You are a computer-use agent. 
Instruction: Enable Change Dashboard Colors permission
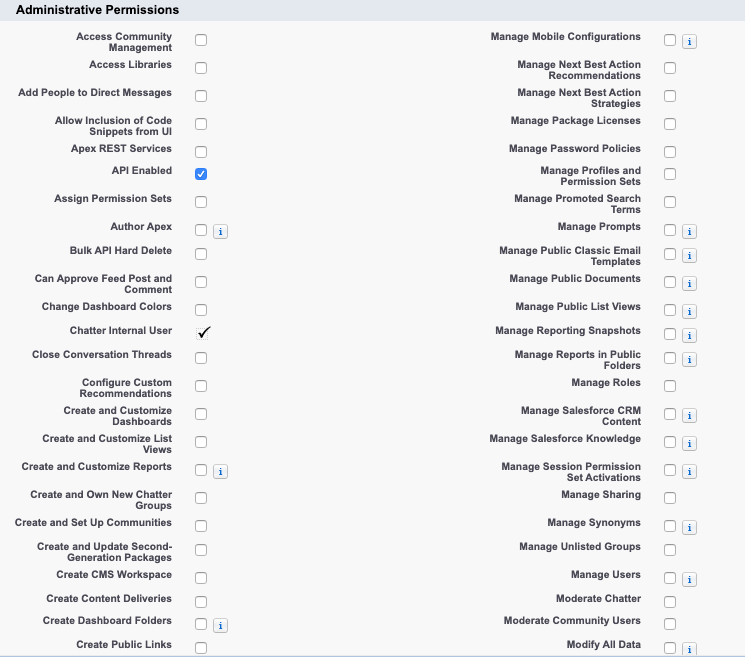point(201,310)
